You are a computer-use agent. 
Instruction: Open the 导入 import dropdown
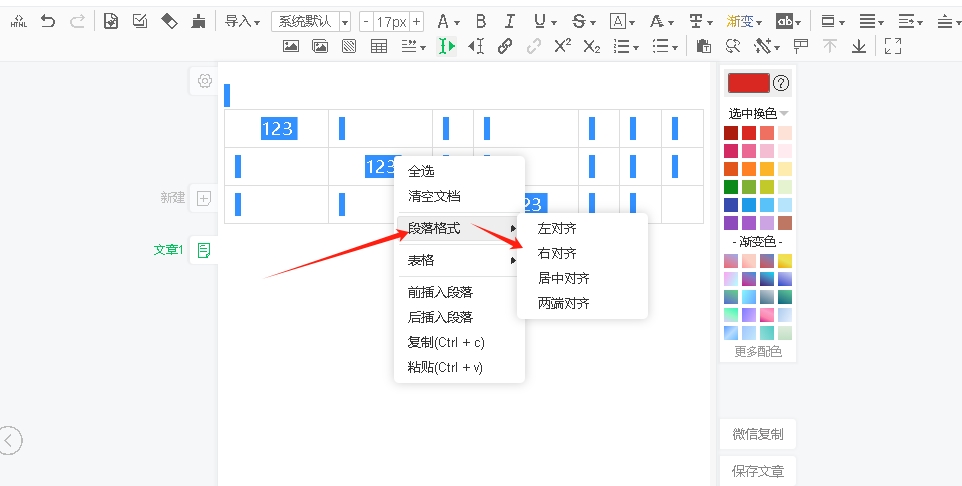pyautogui.click(x=242, y=21)
